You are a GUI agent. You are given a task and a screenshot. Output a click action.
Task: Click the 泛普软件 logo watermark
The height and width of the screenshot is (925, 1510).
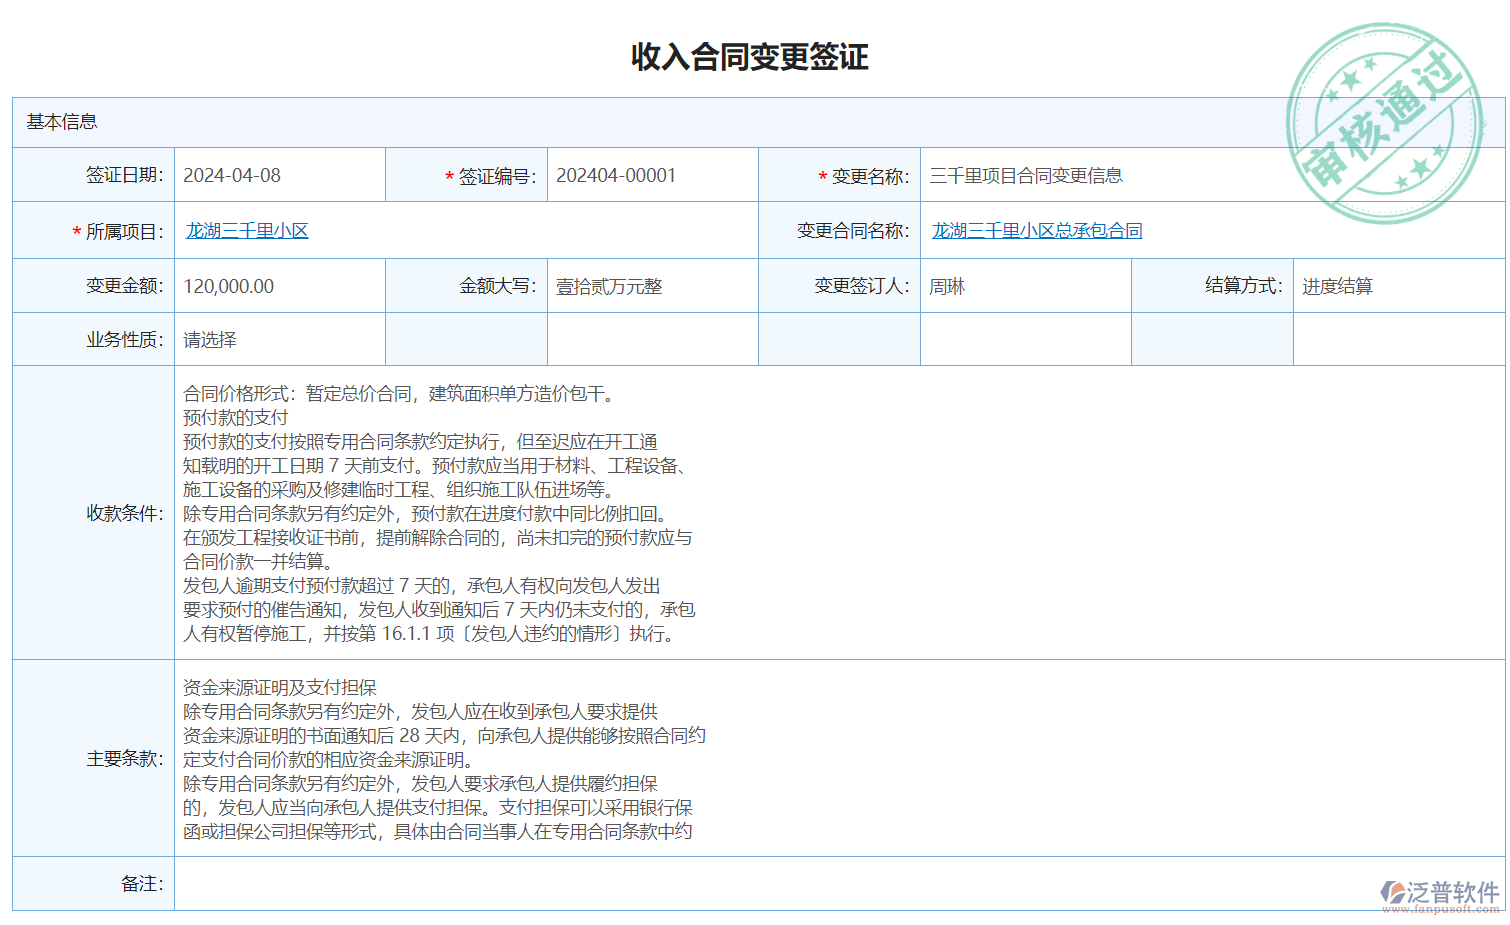coord(1440,894)
